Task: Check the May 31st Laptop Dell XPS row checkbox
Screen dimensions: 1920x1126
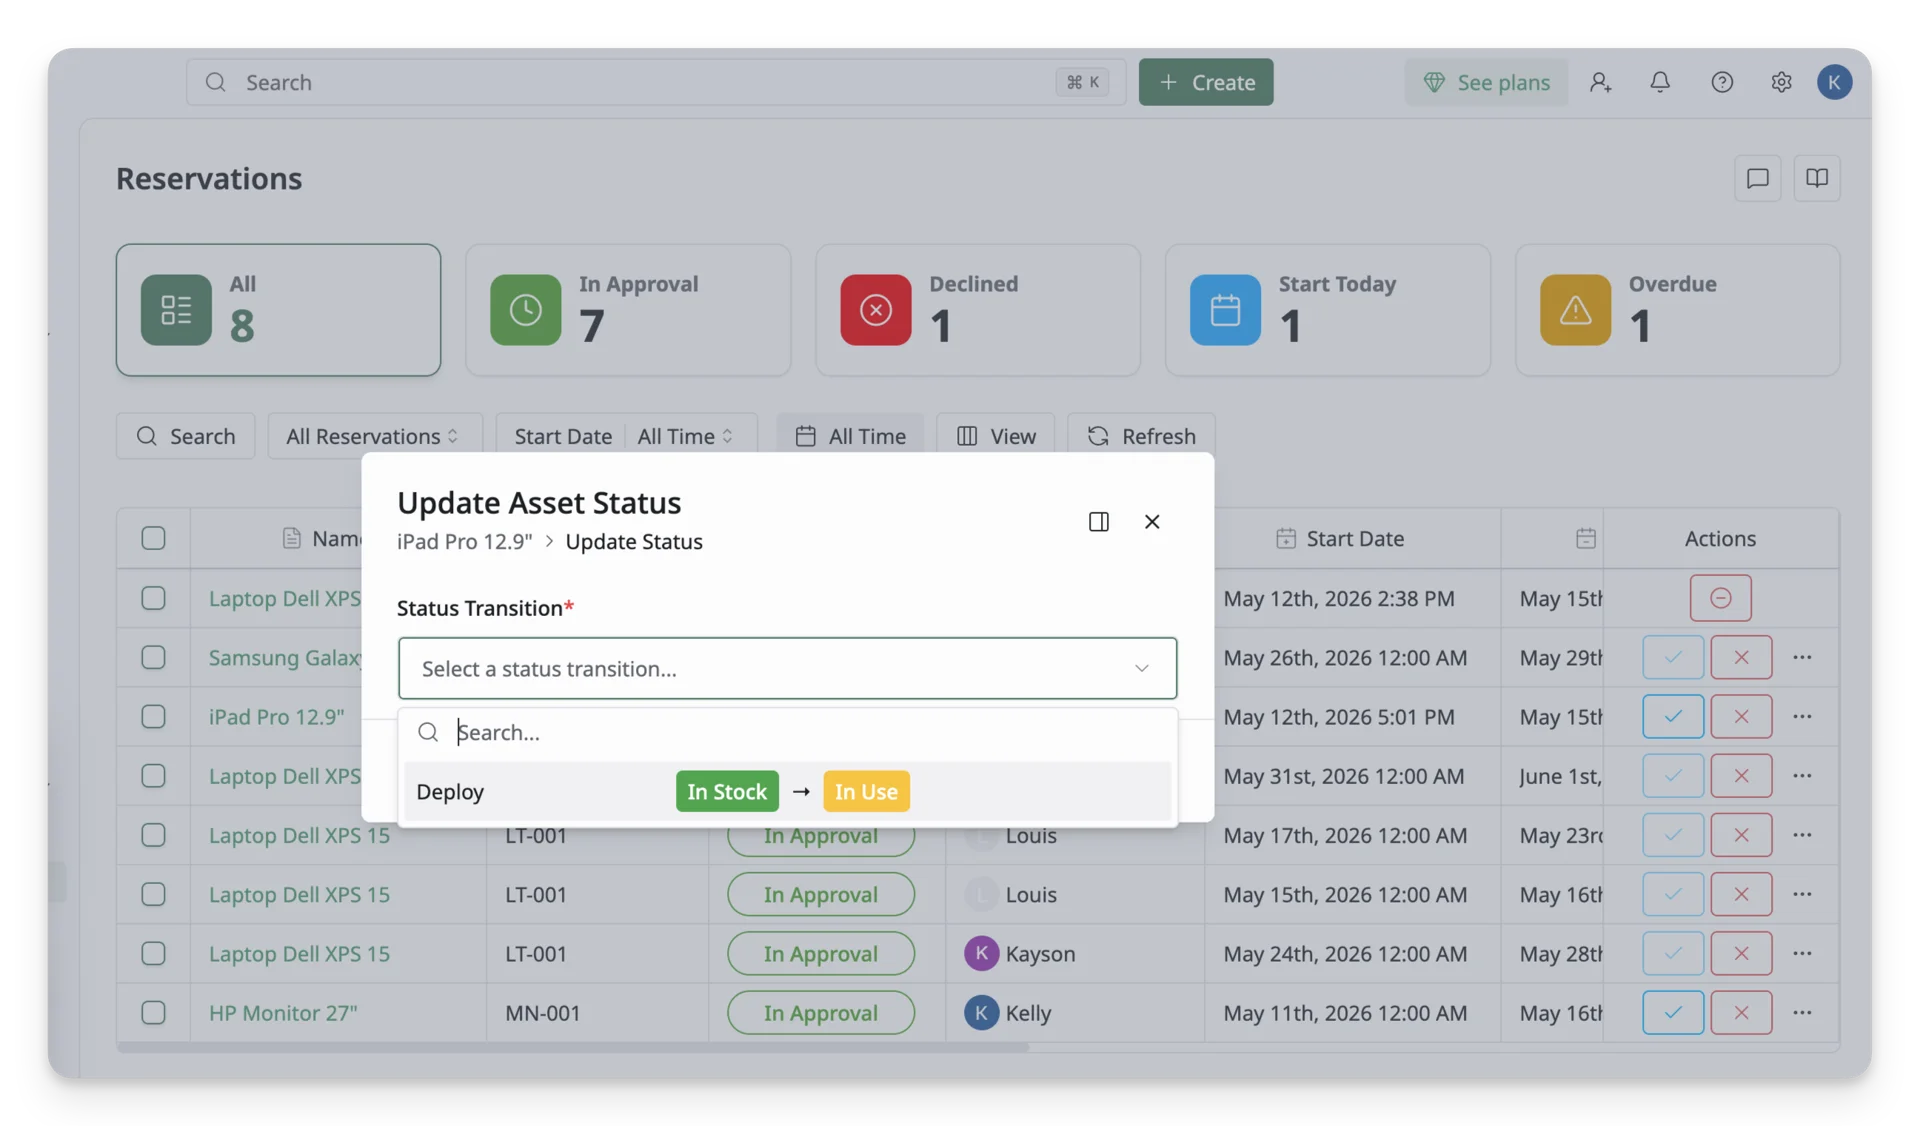Action: pyautogui.click(x=153, y=775)
